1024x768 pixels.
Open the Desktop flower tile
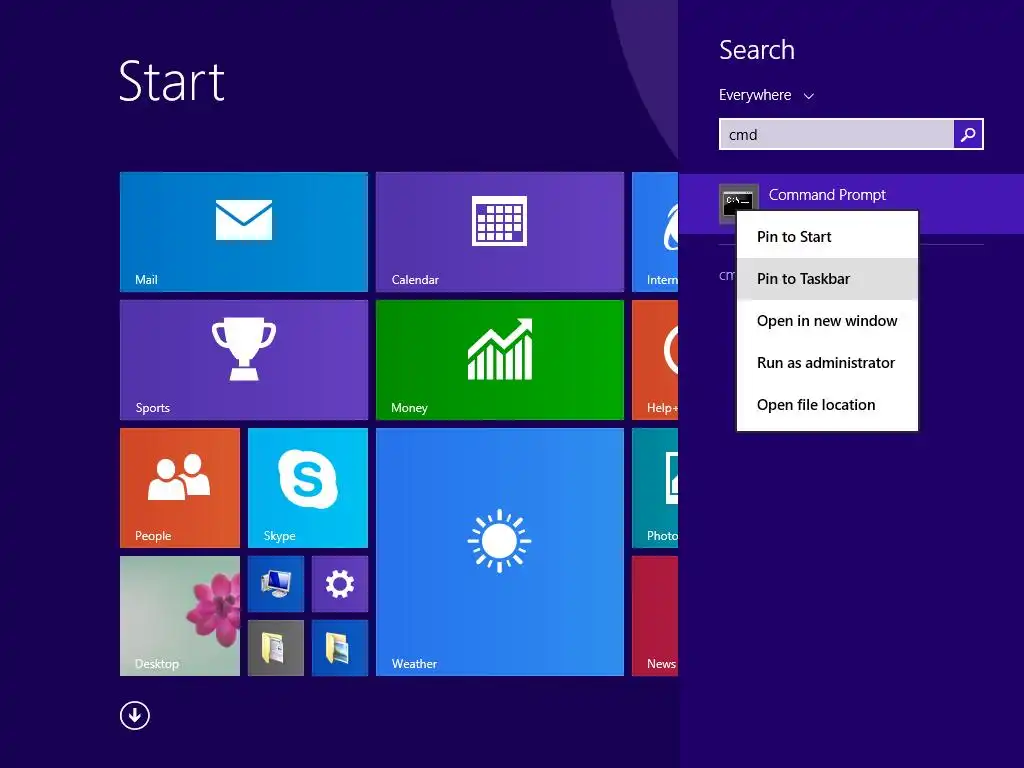(180, 616)
